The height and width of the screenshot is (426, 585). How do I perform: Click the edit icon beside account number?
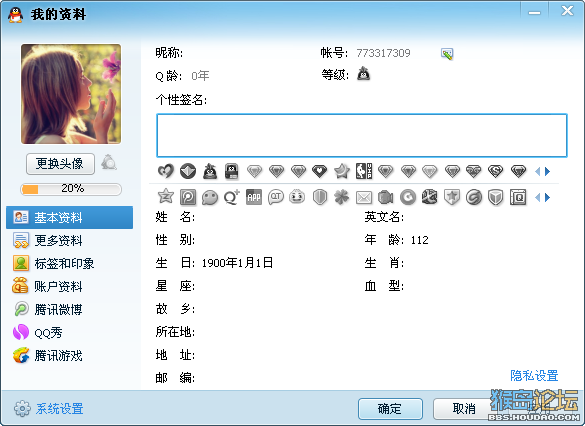(x=447, y=54)
